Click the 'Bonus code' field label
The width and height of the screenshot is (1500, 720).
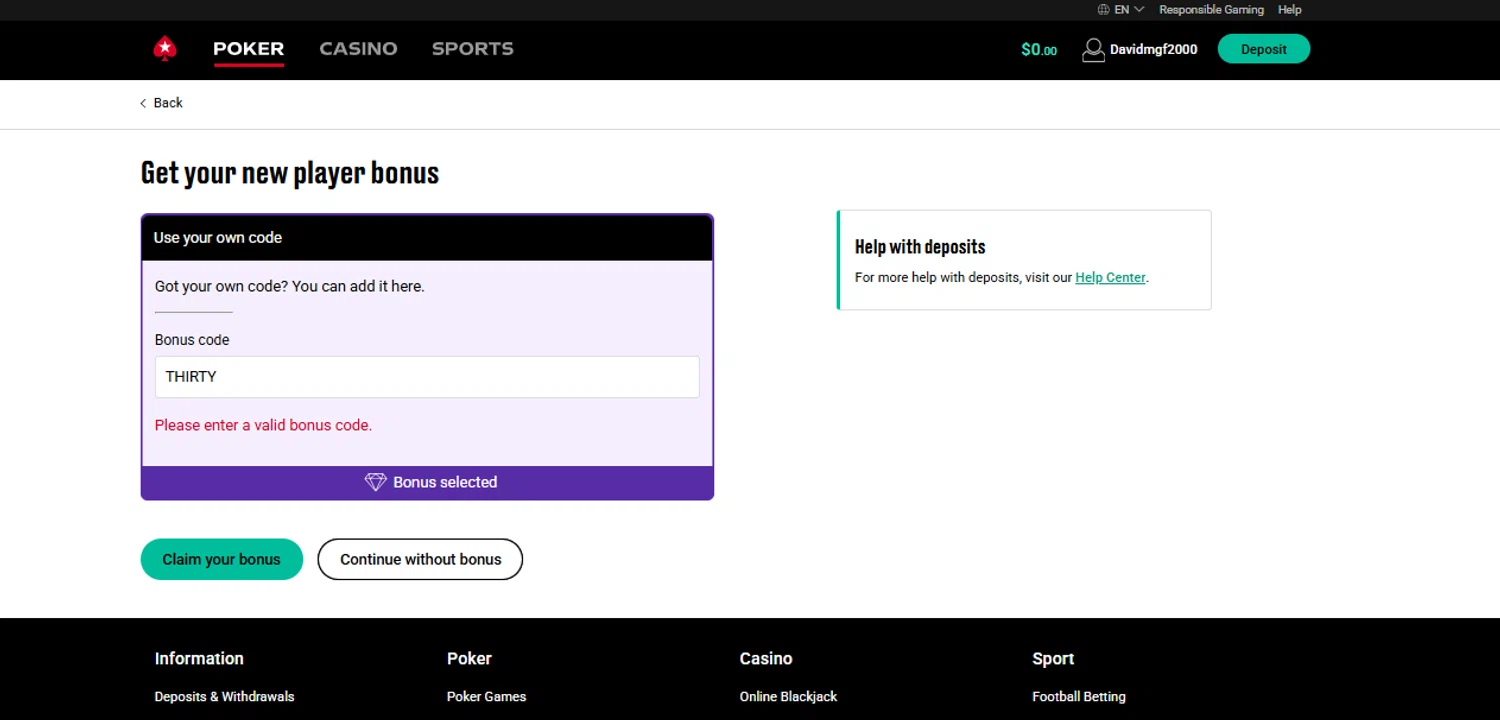pos(192,340)
